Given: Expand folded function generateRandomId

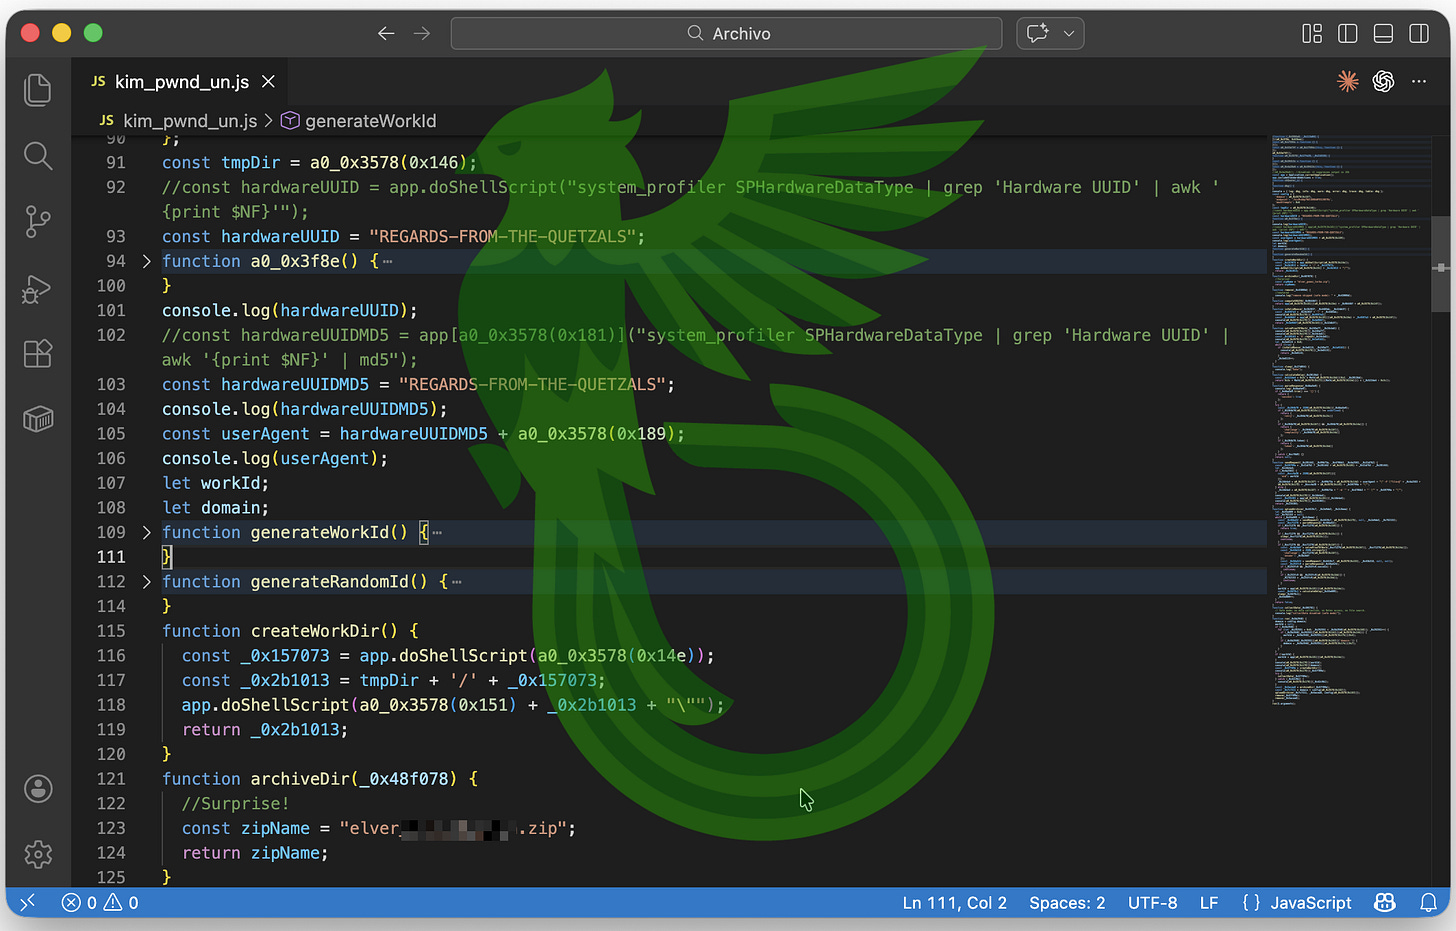Looking at the screenshot, I should pyautogui.click(x=147, y=581).
